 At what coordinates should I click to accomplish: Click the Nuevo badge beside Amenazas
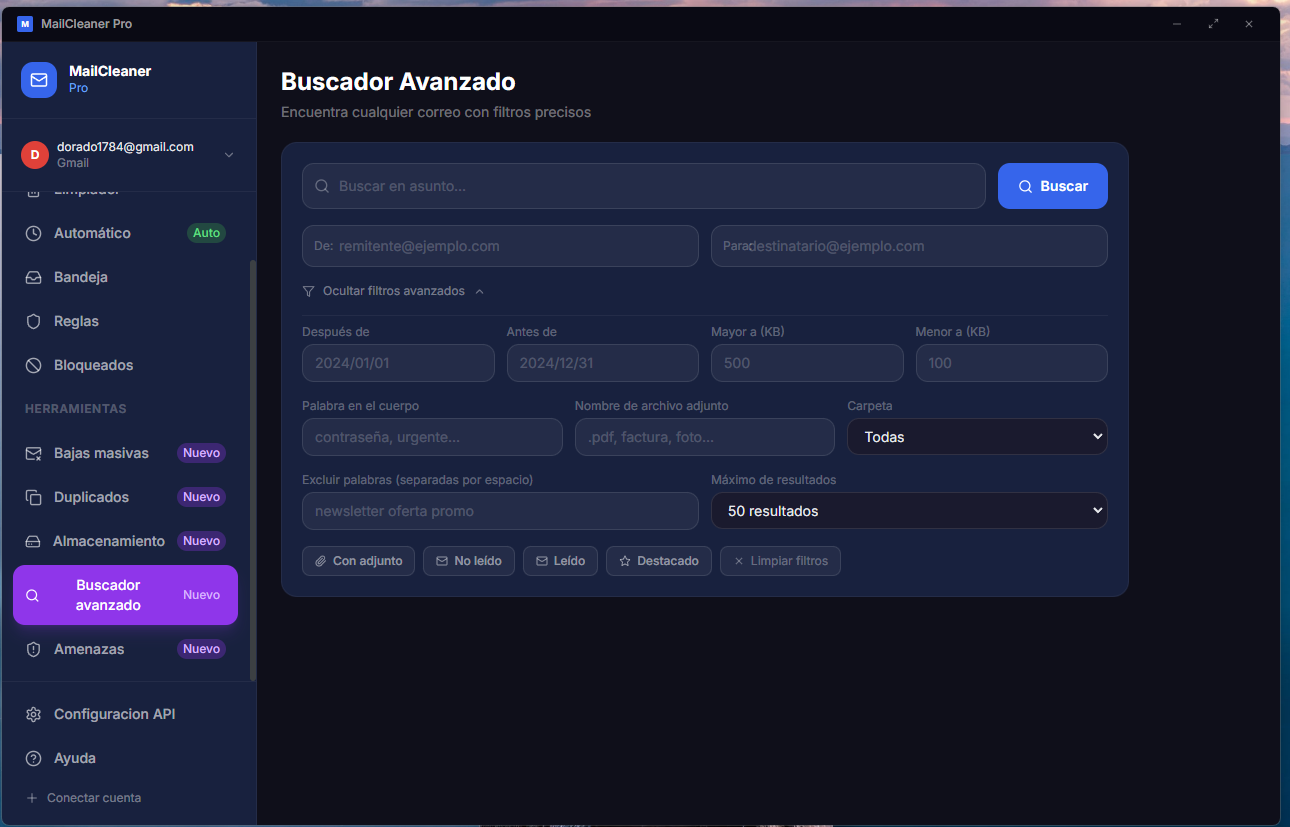[x=201, y=649]
